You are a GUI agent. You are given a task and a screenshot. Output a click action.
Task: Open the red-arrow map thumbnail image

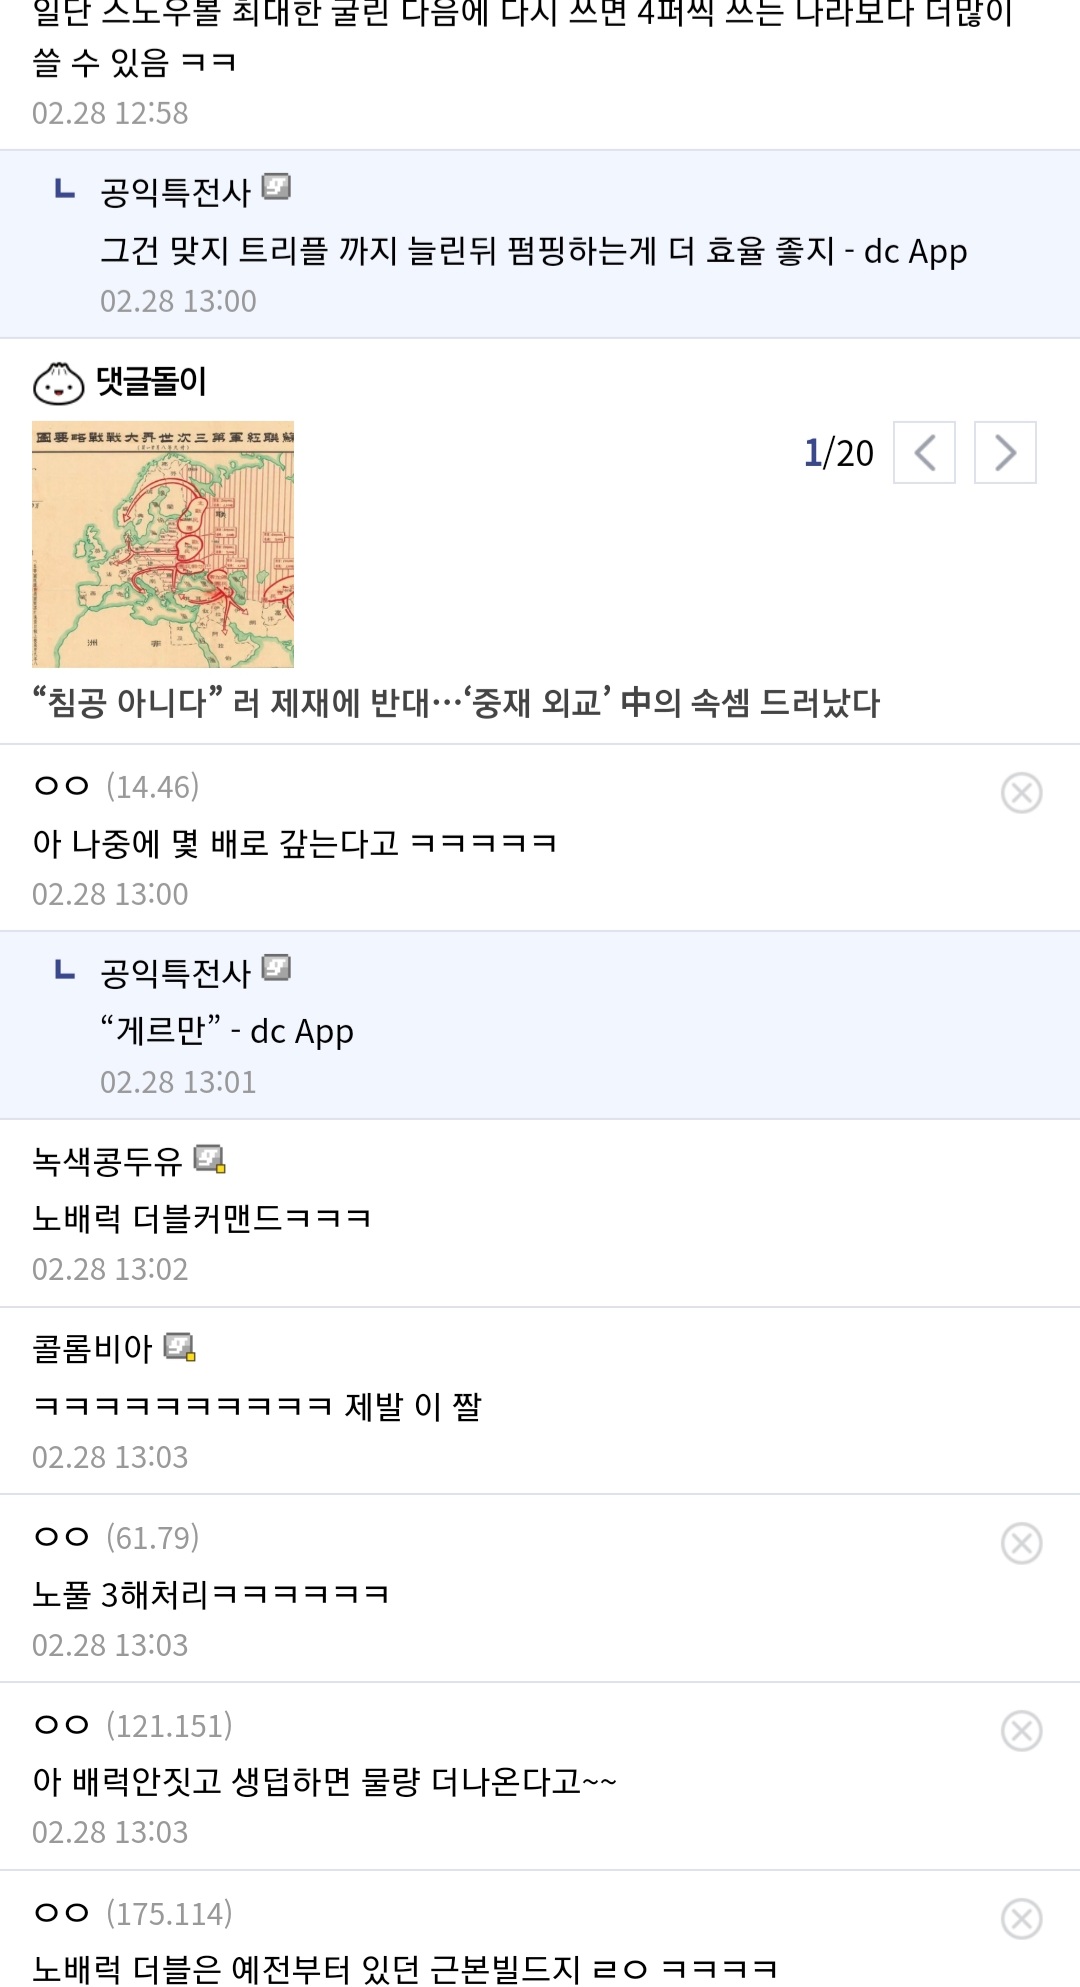point(163,544)
